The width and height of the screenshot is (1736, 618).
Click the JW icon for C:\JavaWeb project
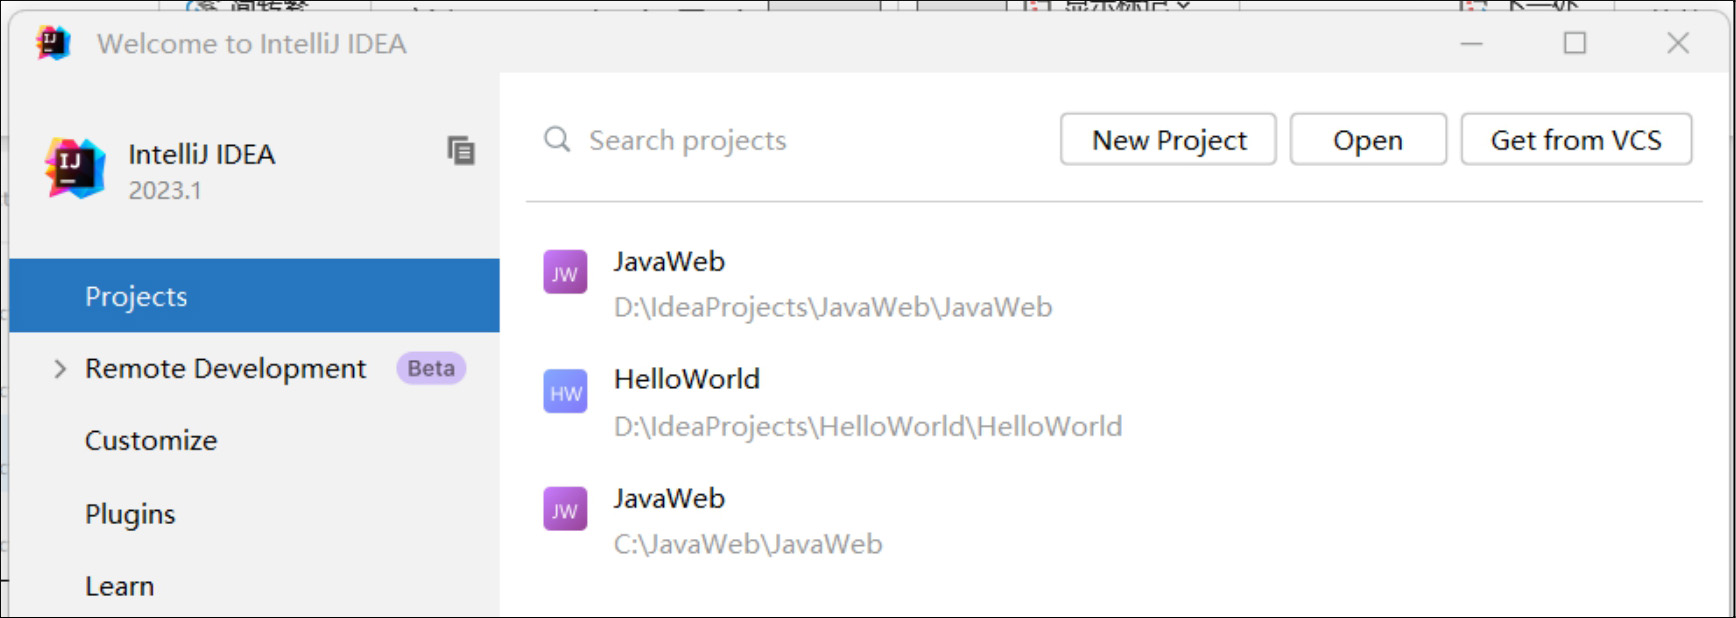(565, 510)
